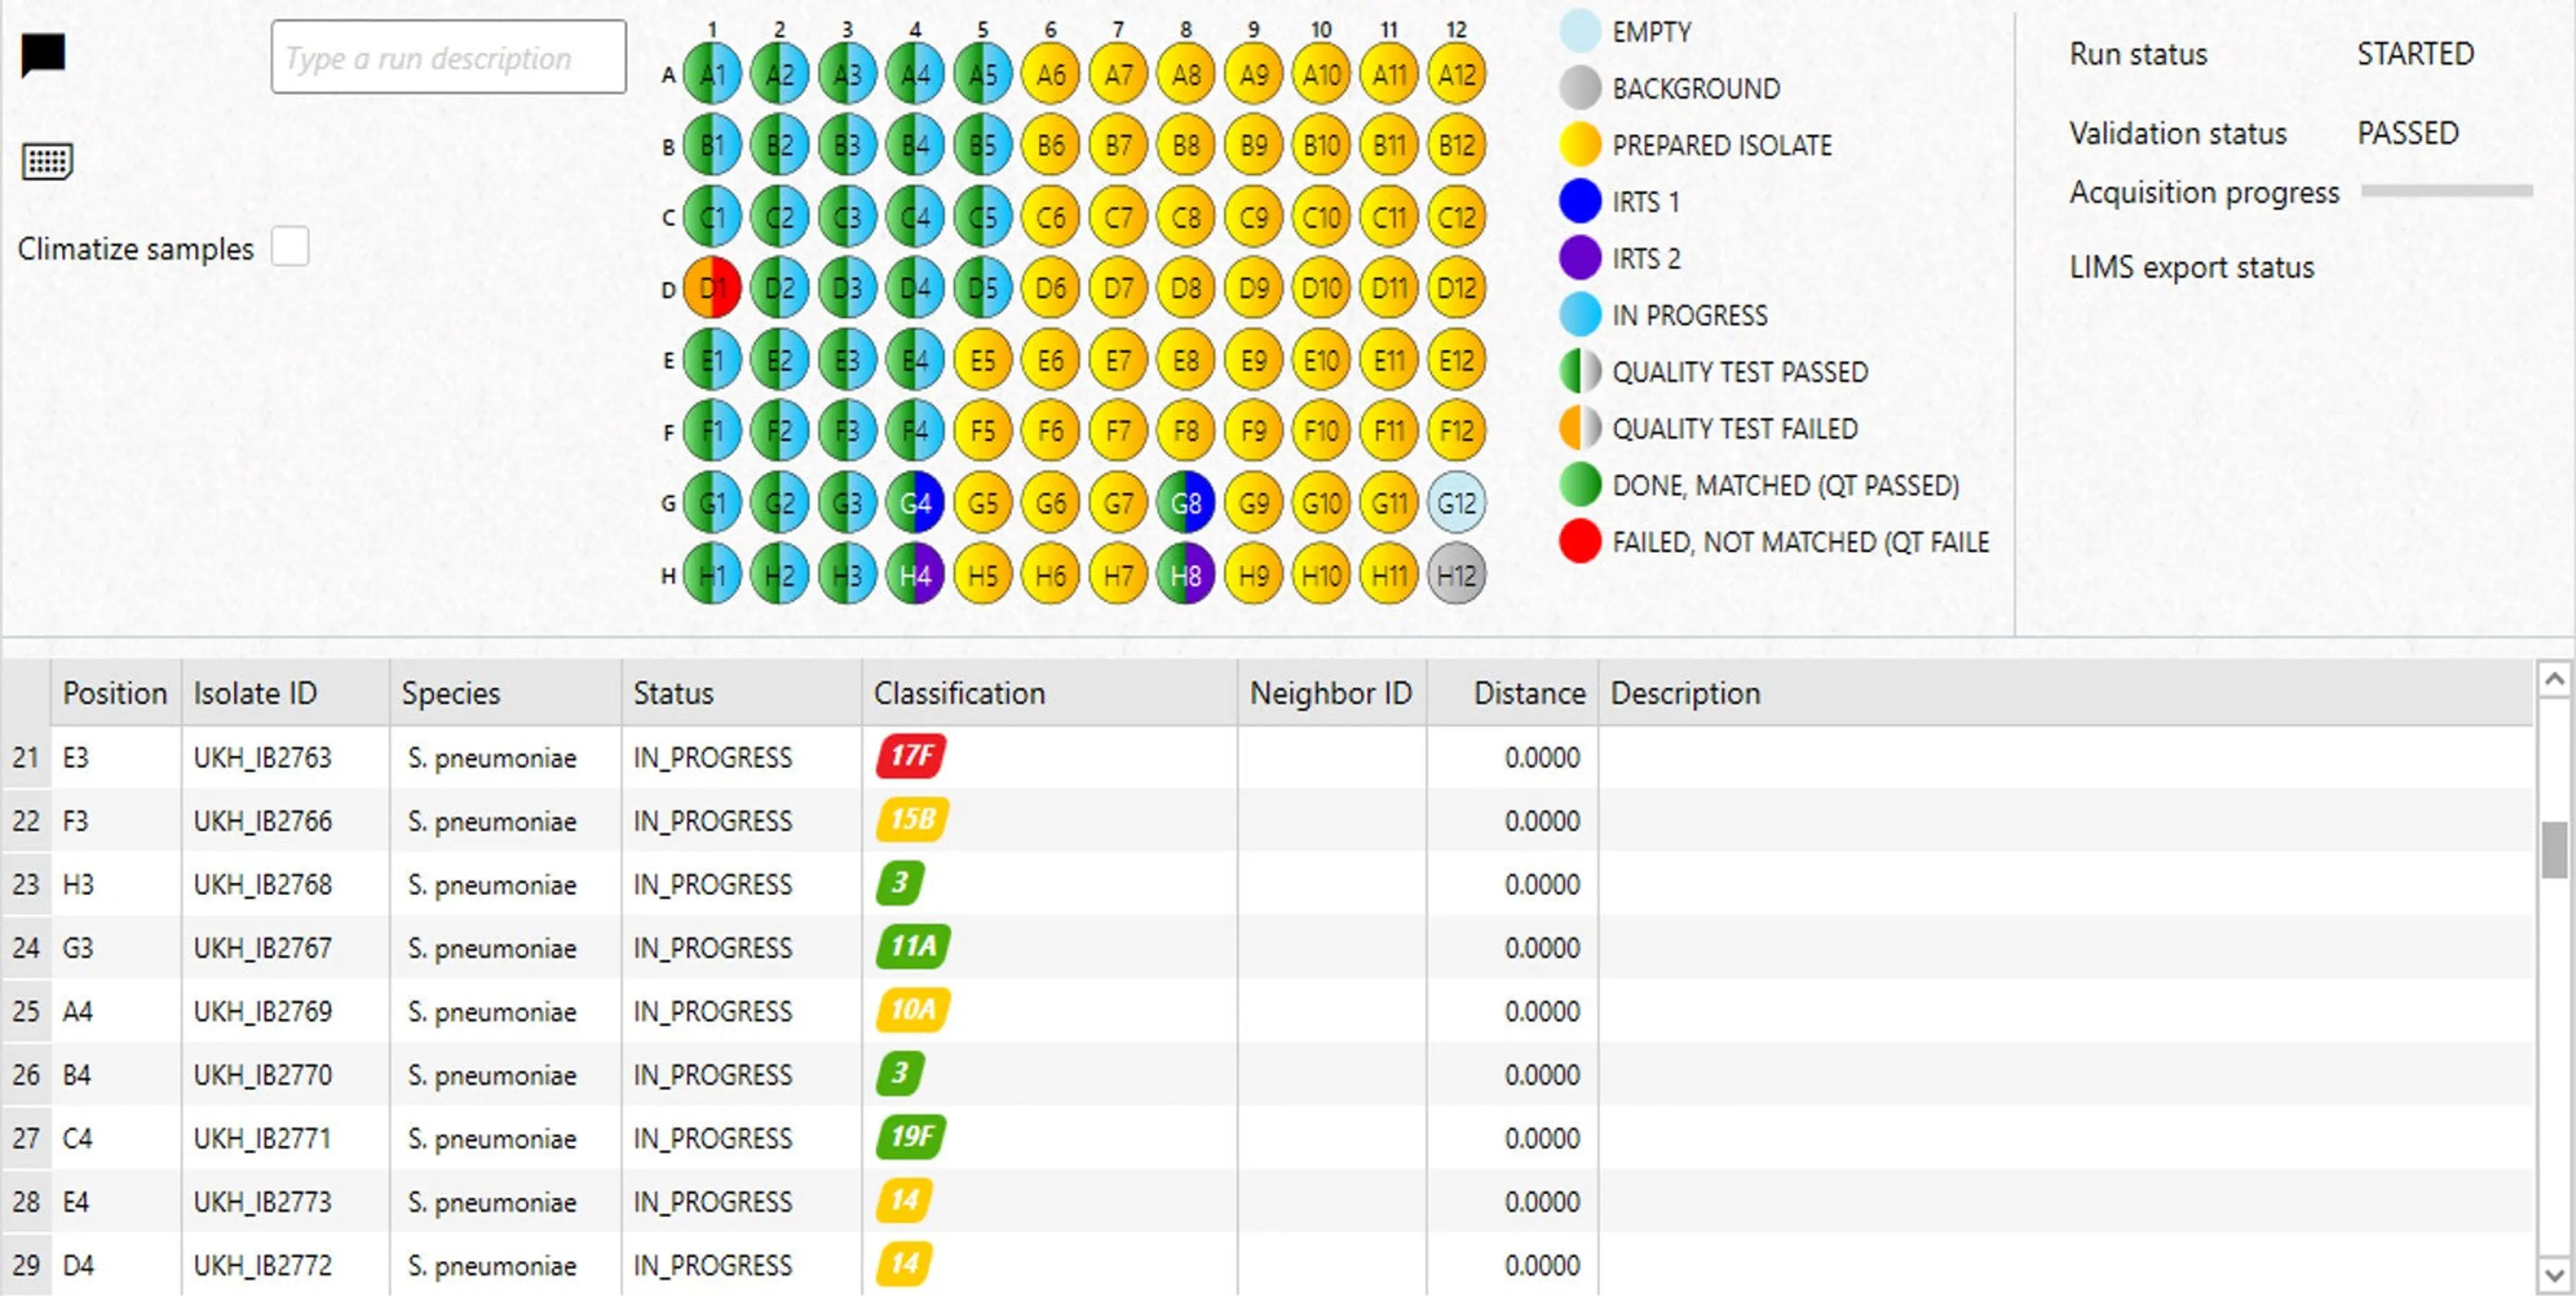Viewport: 2576px width, 1296px height.
Task: Sort table by Distance header
Action: tap(1512, 693)
